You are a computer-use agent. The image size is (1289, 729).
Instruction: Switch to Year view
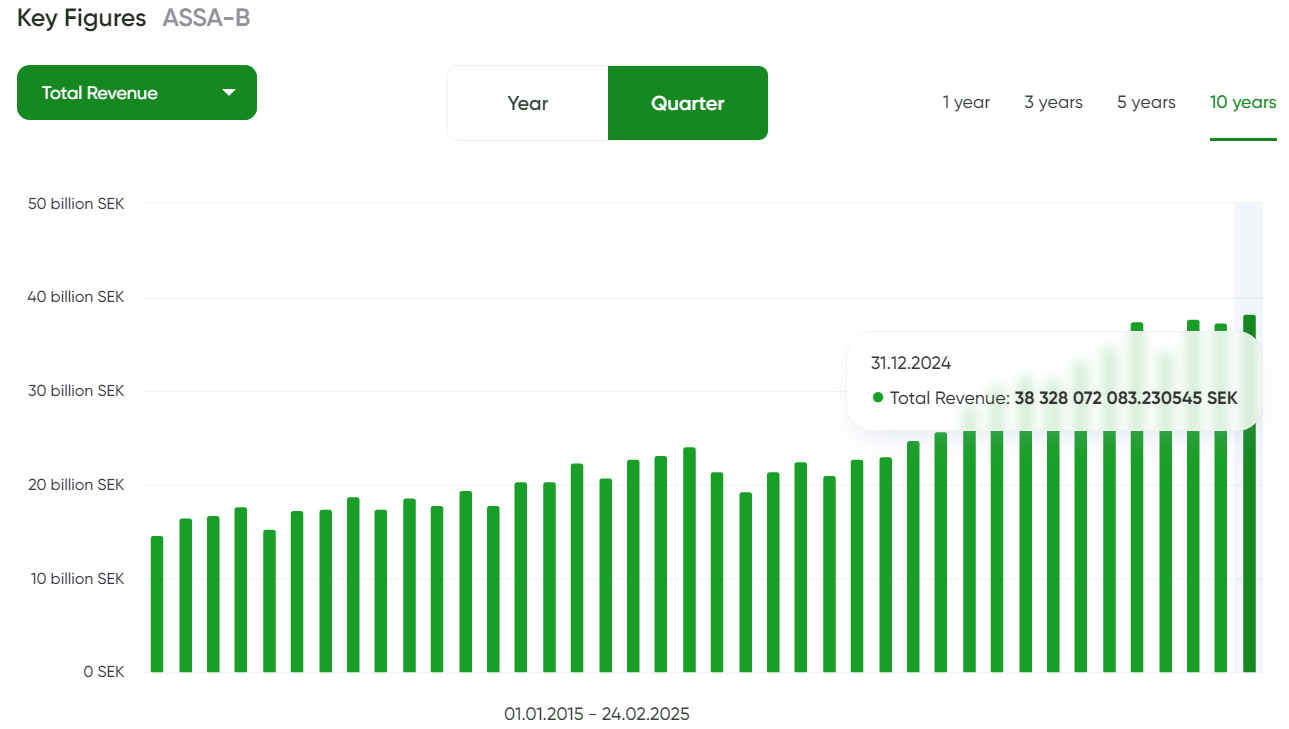point(528,103)
